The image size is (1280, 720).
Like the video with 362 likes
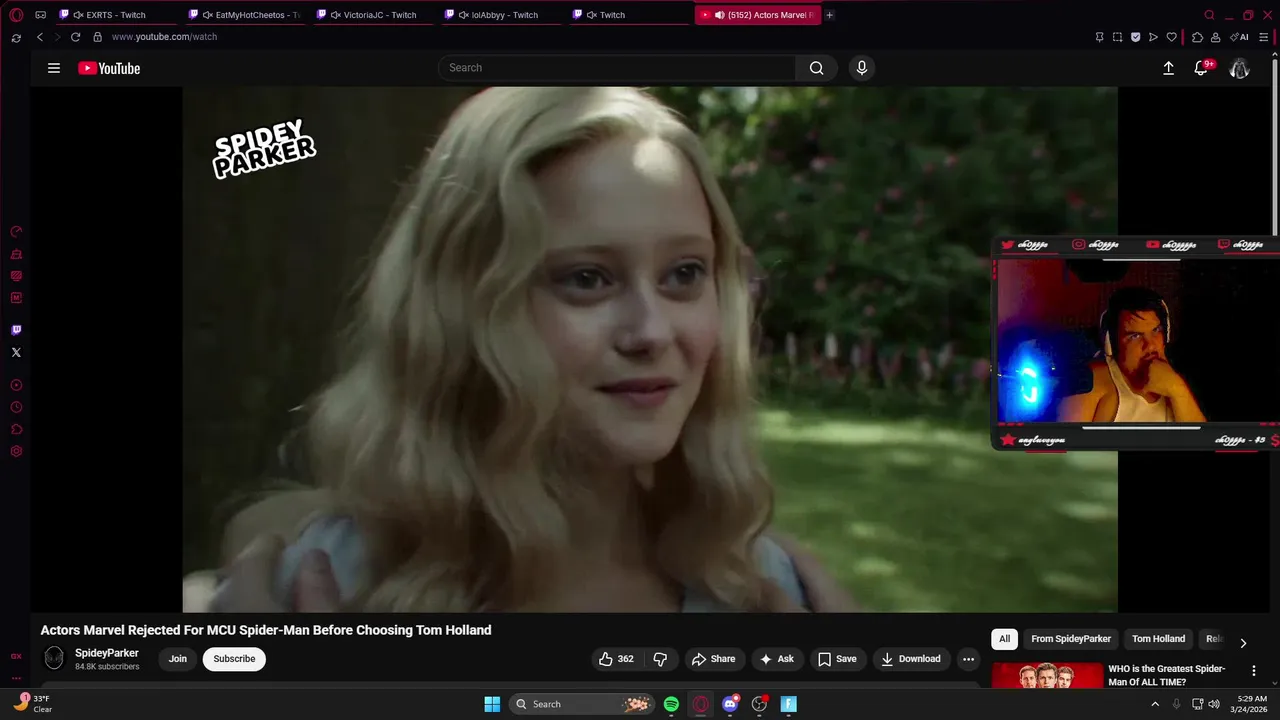[x=616, y=659]
